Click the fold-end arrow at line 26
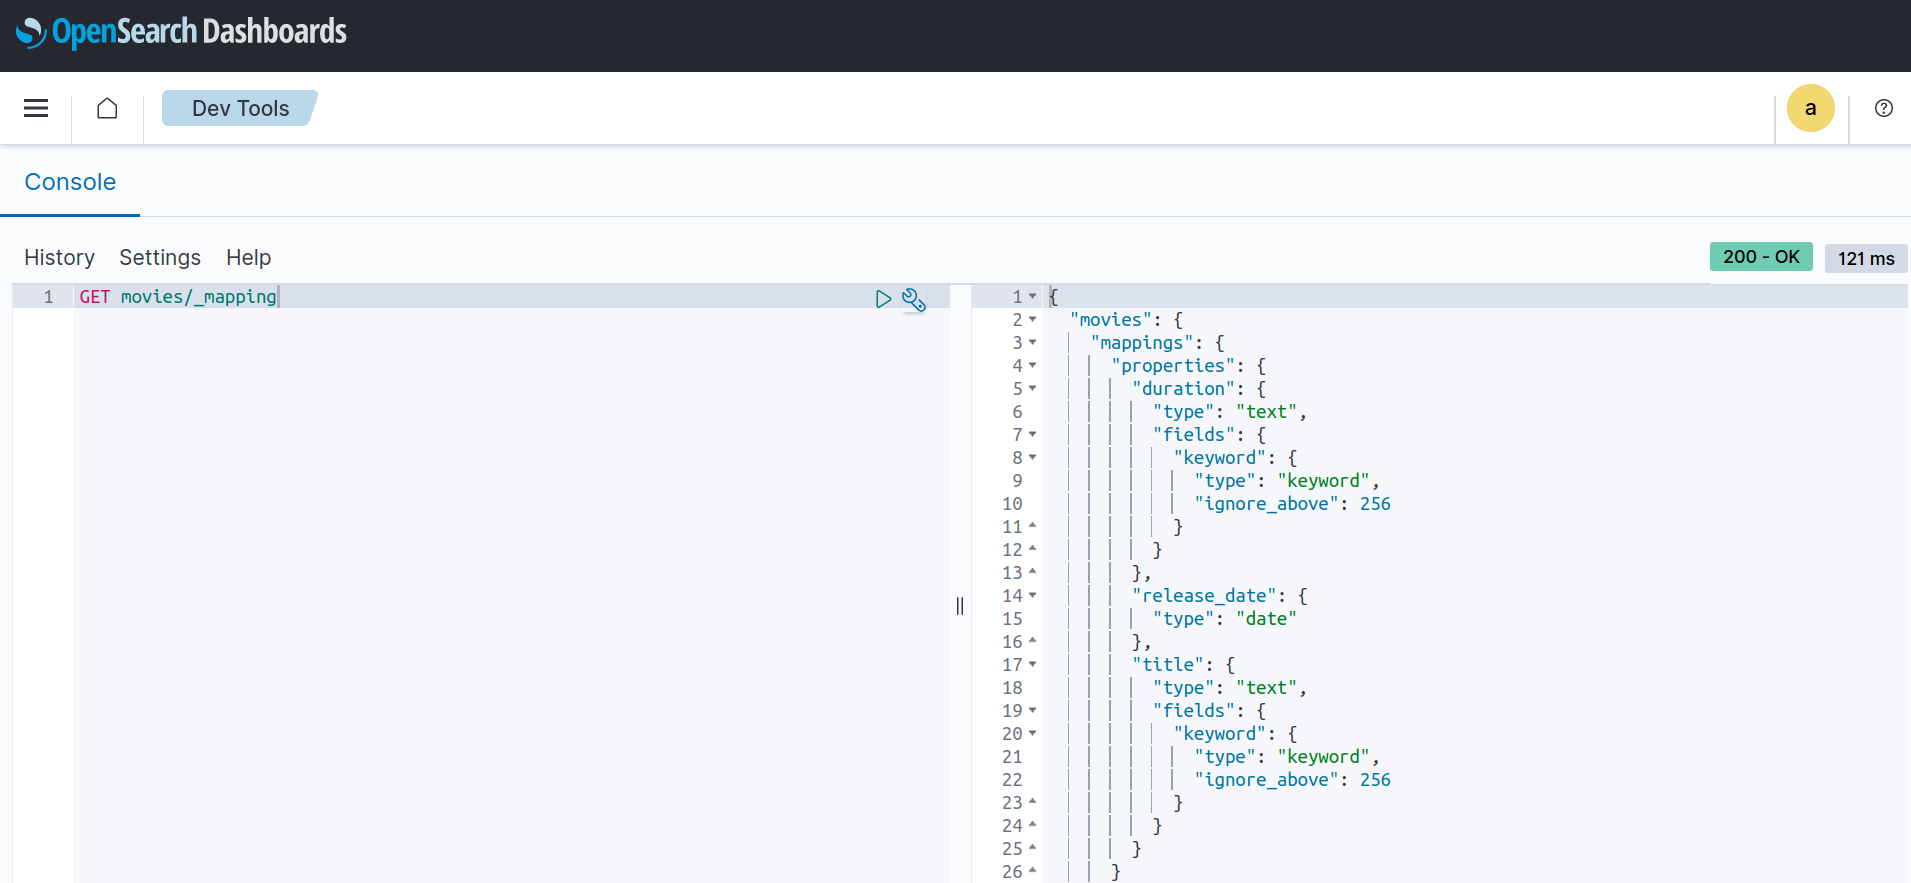 [1032, 871]
